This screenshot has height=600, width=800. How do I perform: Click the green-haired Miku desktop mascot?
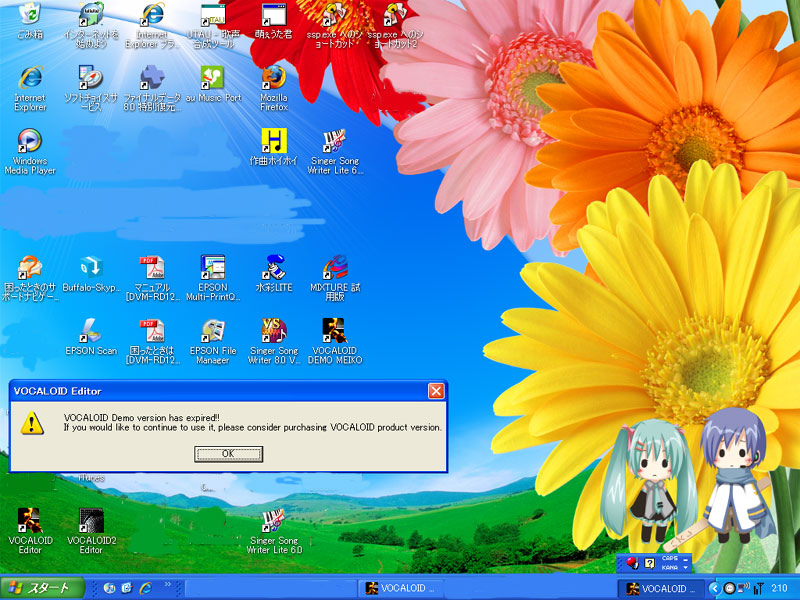tap(649, 483)
